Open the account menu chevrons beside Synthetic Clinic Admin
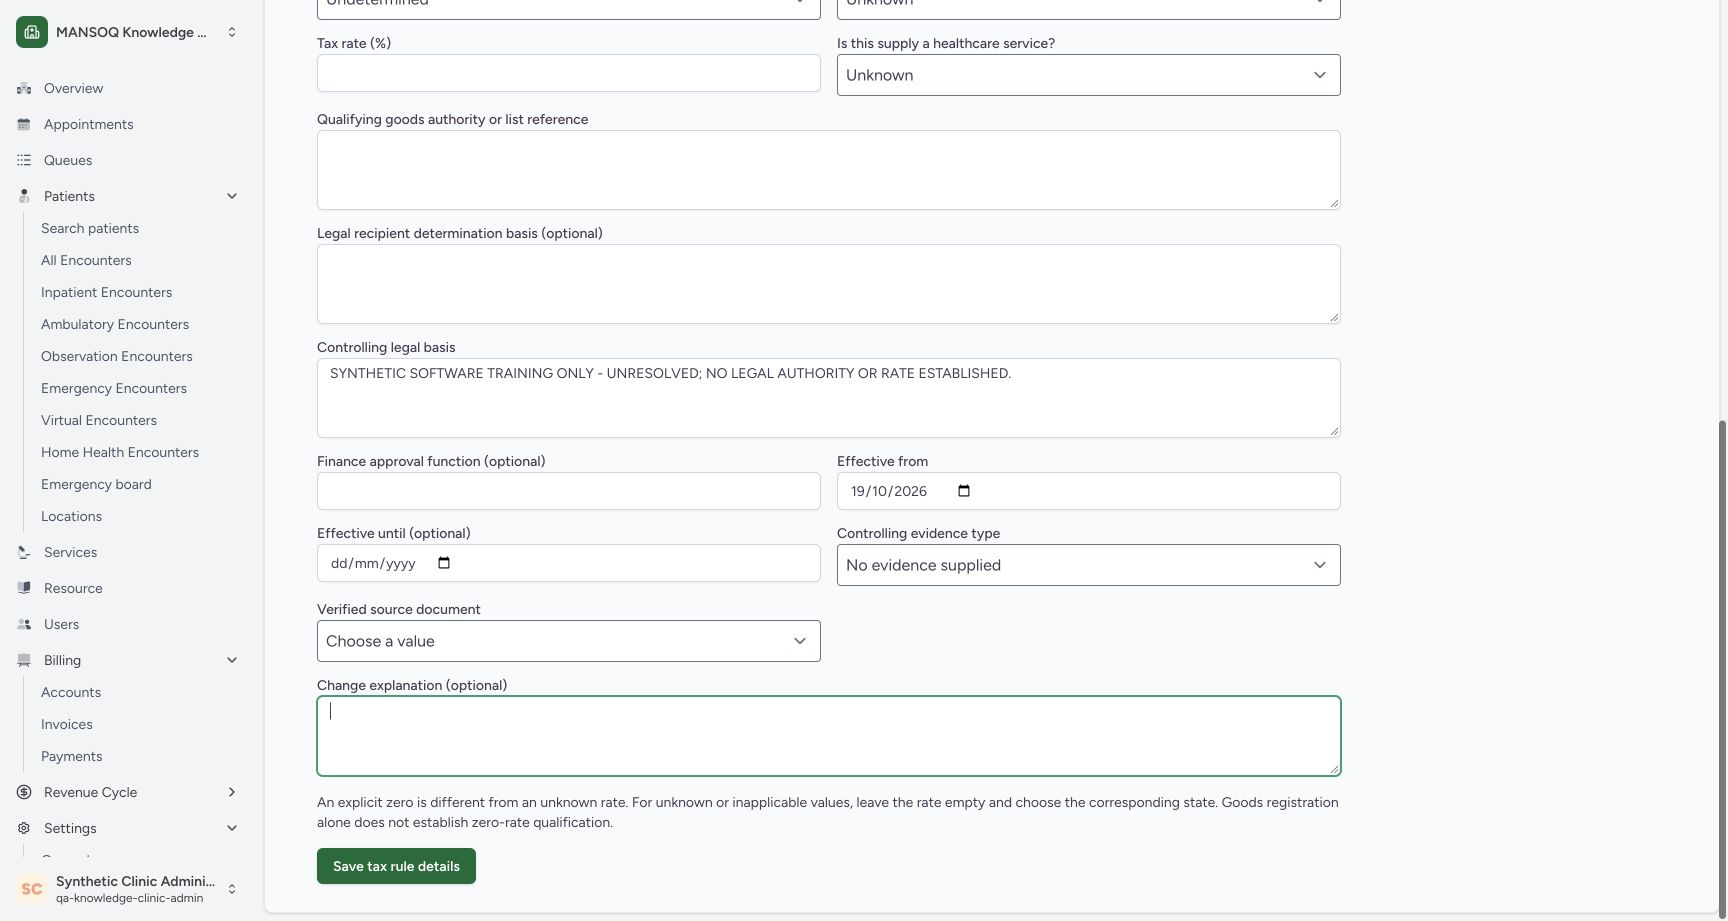The height and width of the screenshot is (921, 1728). point(232,889)
